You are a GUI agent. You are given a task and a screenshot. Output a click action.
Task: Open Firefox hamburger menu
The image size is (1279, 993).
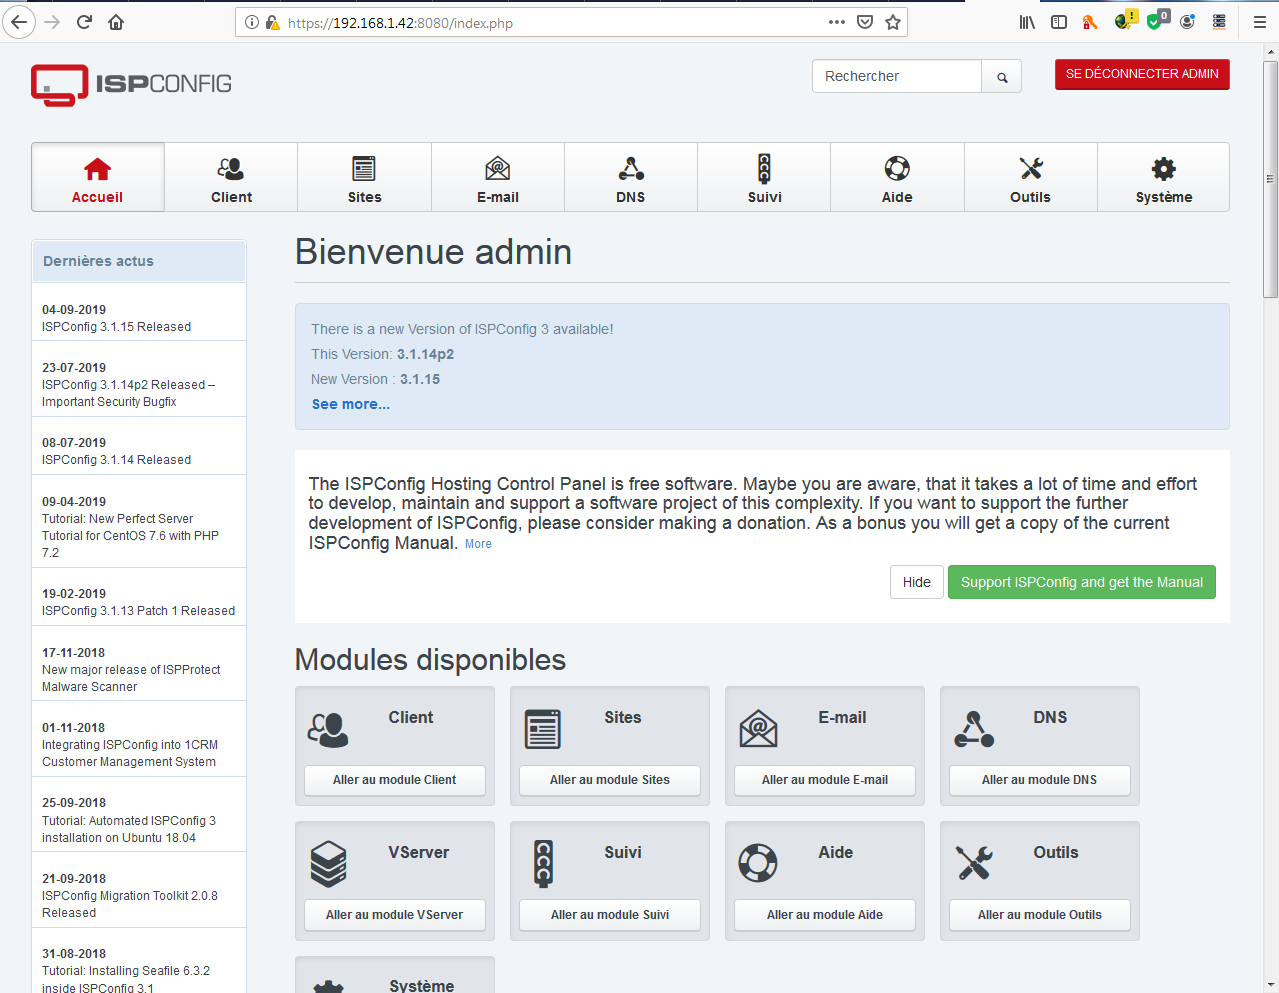pos(1260,22)
